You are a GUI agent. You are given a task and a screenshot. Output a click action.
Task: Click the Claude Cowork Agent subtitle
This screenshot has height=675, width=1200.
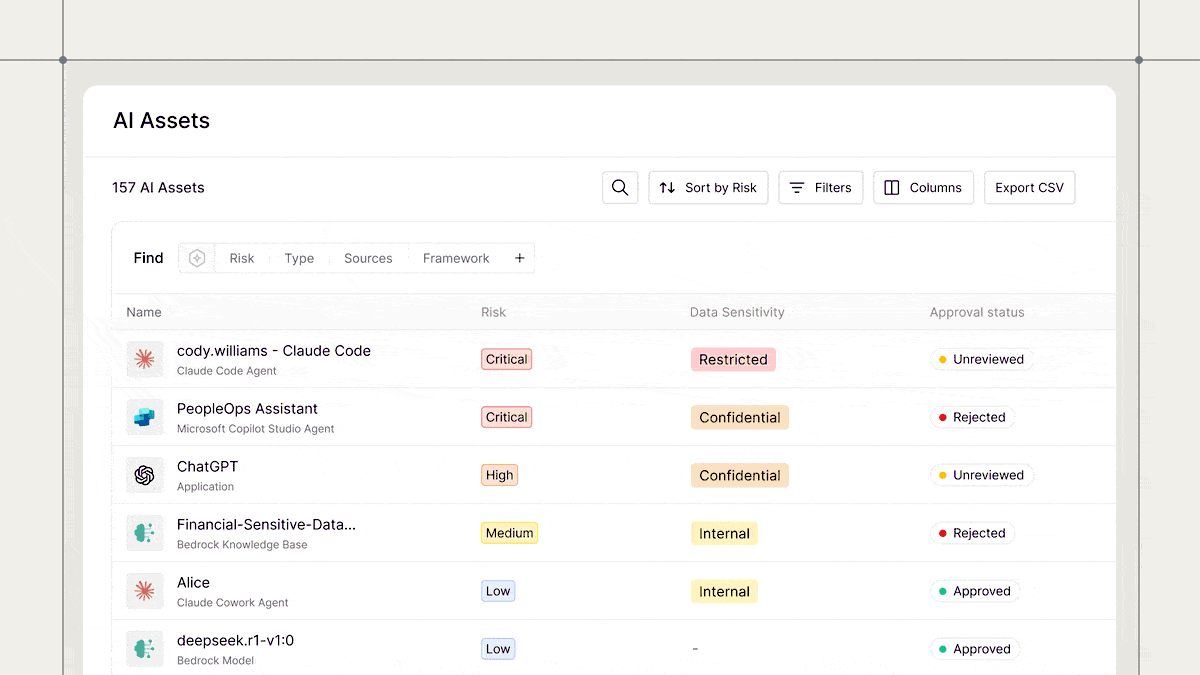(x=233, y=603)
